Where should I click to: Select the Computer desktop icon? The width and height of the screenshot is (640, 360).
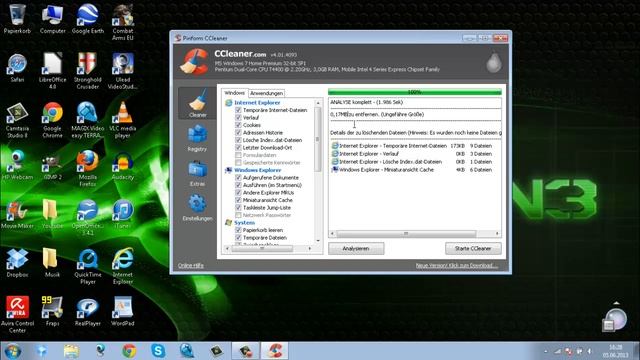click(x=52, y=19)
